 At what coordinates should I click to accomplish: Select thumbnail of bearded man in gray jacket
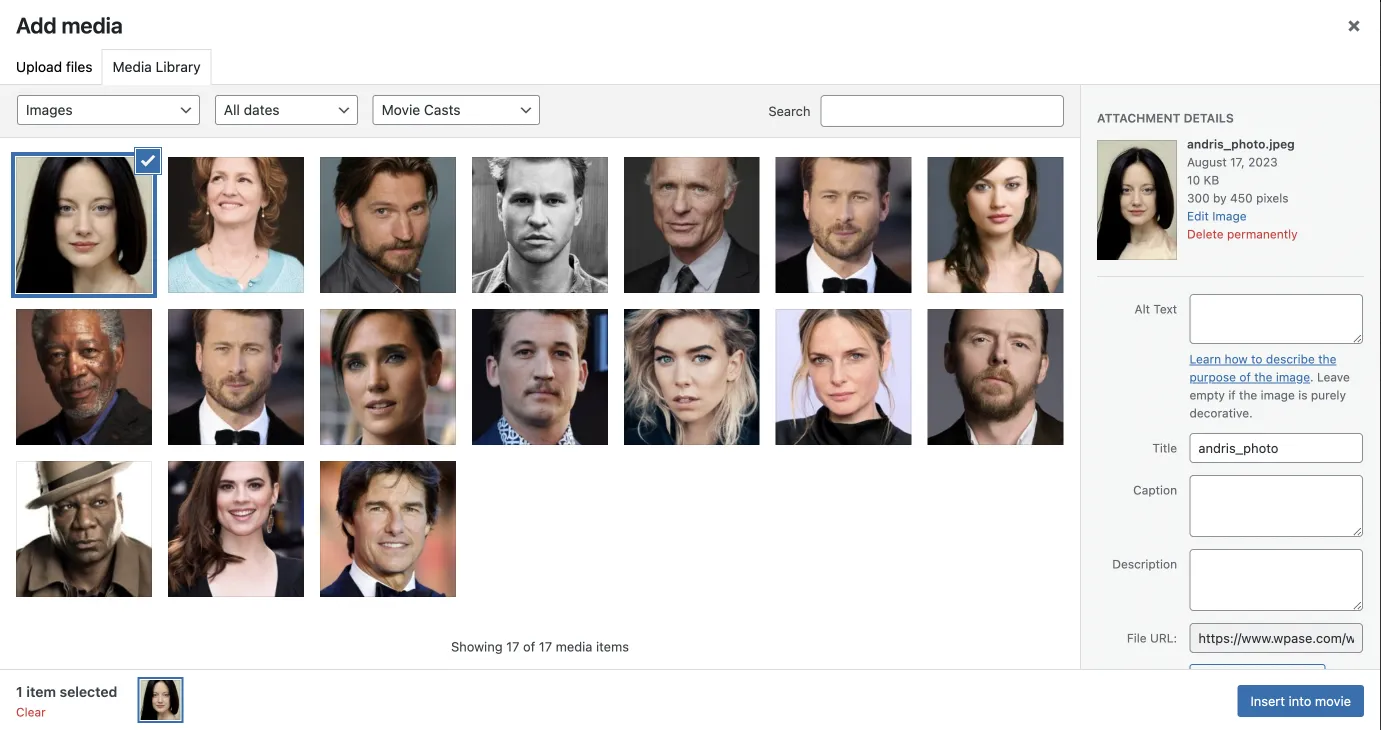[388, 225]
